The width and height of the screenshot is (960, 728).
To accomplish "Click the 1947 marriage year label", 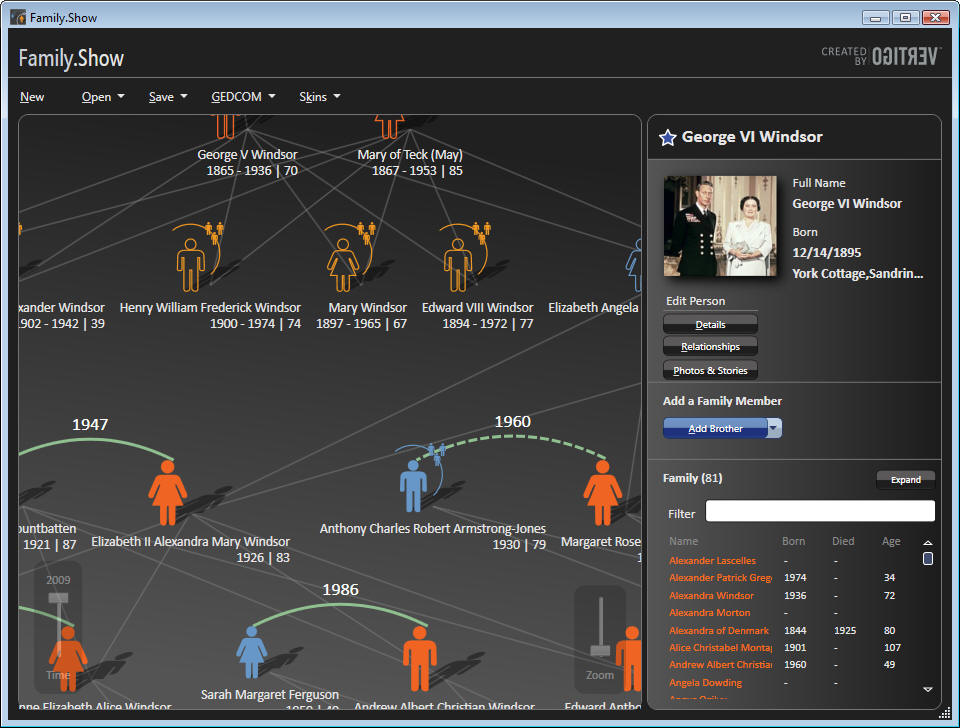I will 90,424.
